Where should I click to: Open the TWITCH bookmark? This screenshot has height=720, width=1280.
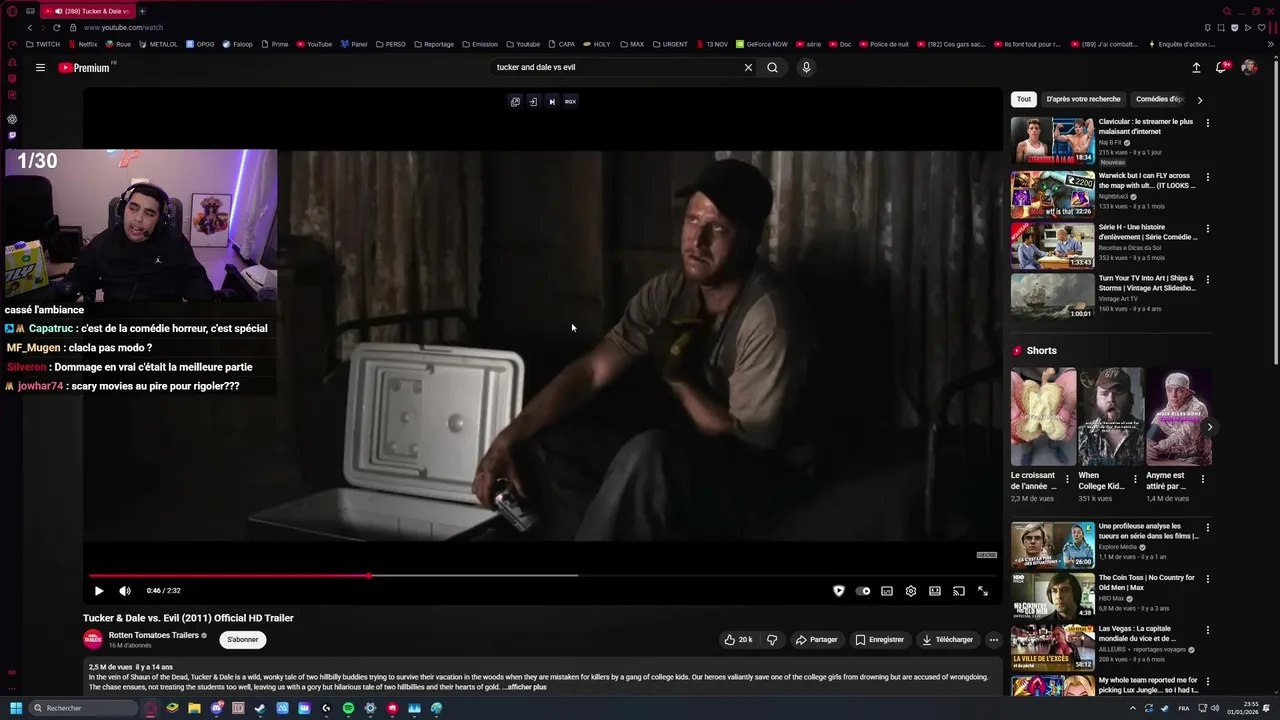coord(43,44)
